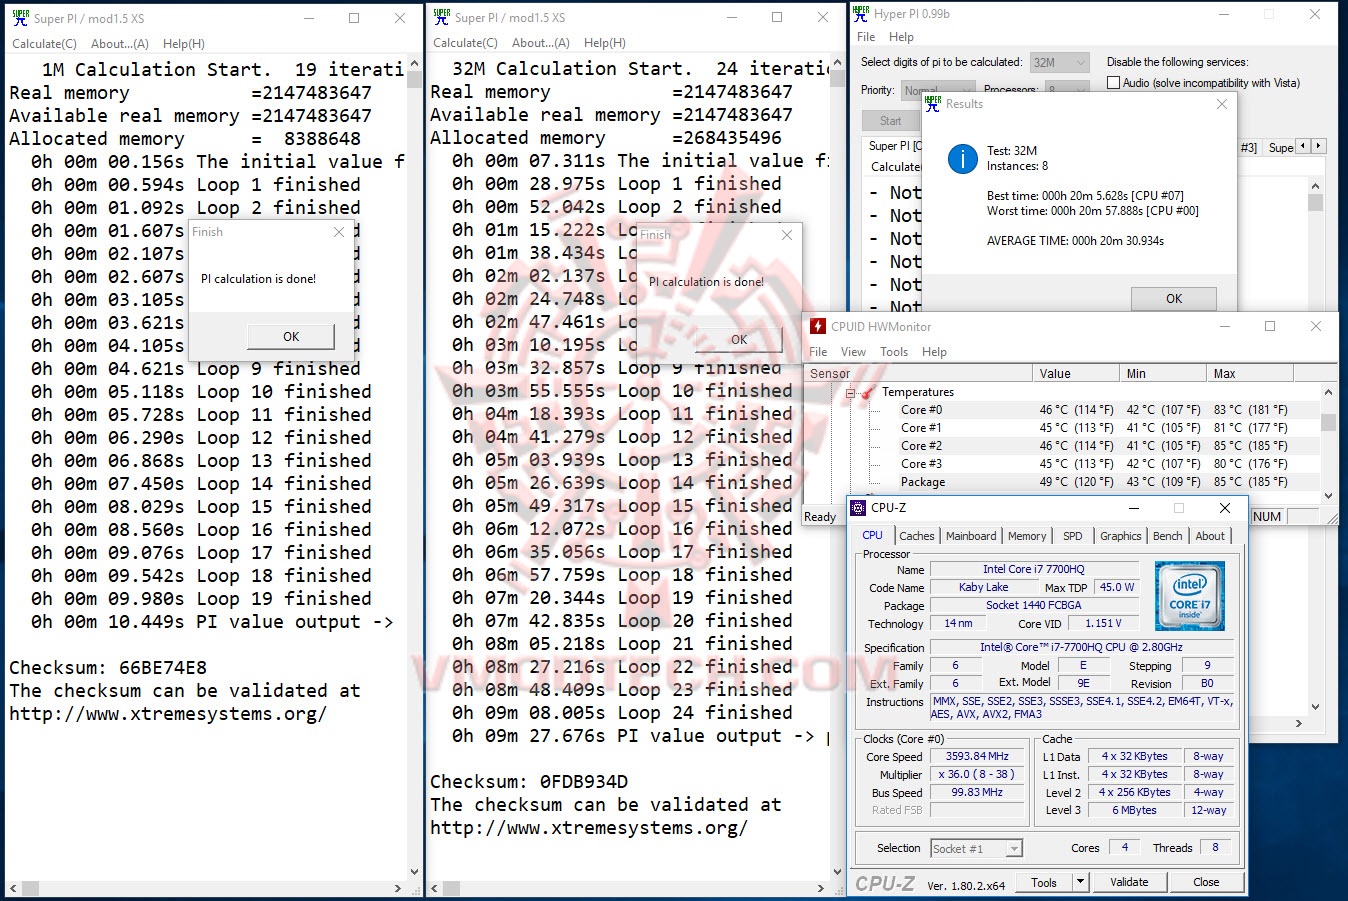
Task: Select the CPU tab in CPU-Z
Action: point(873,535)
